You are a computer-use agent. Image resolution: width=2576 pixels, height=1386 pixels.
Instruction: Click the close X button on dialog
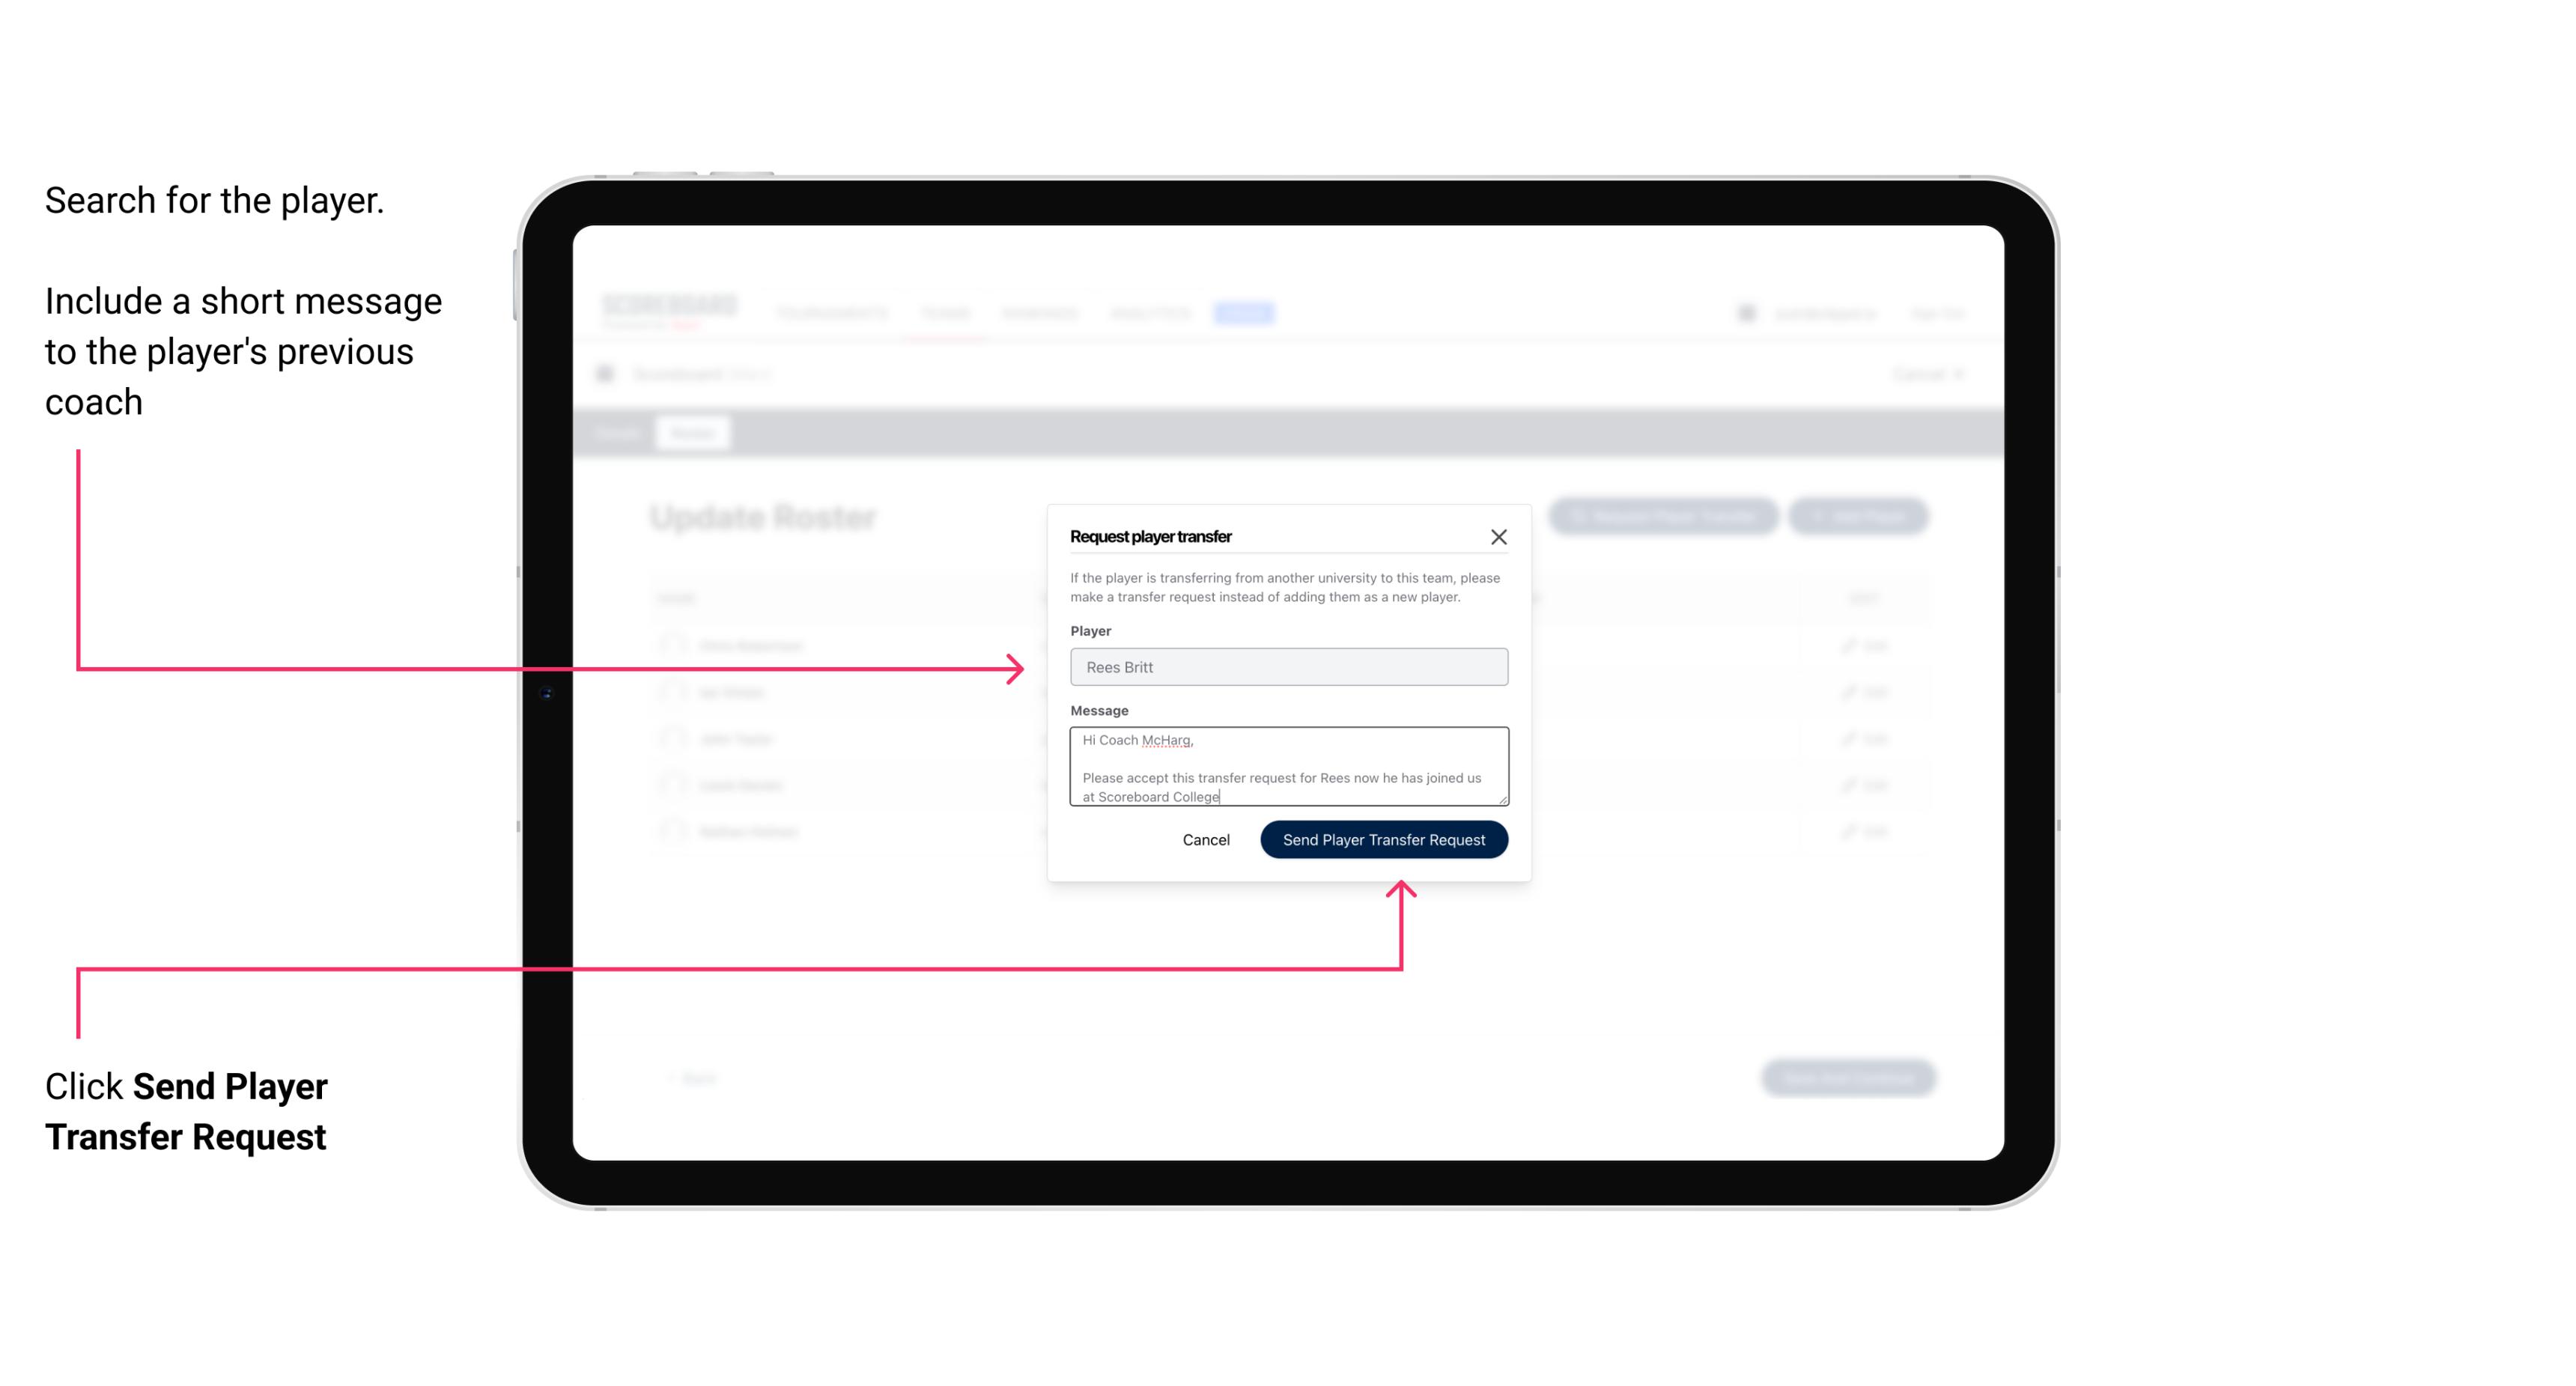click(1499, 536)
